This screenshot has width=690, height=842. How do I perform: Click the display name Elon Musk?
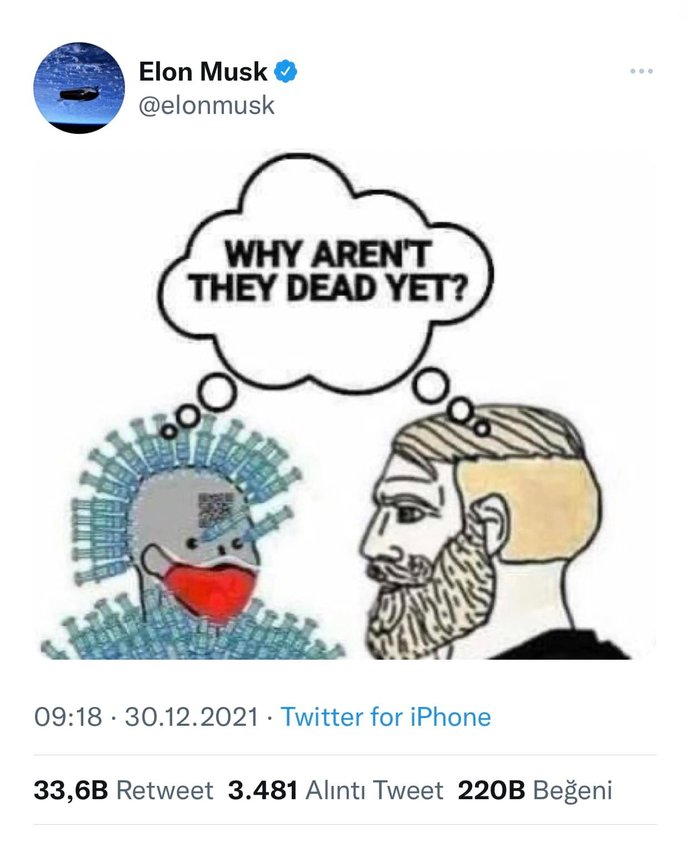coord(203,71)
